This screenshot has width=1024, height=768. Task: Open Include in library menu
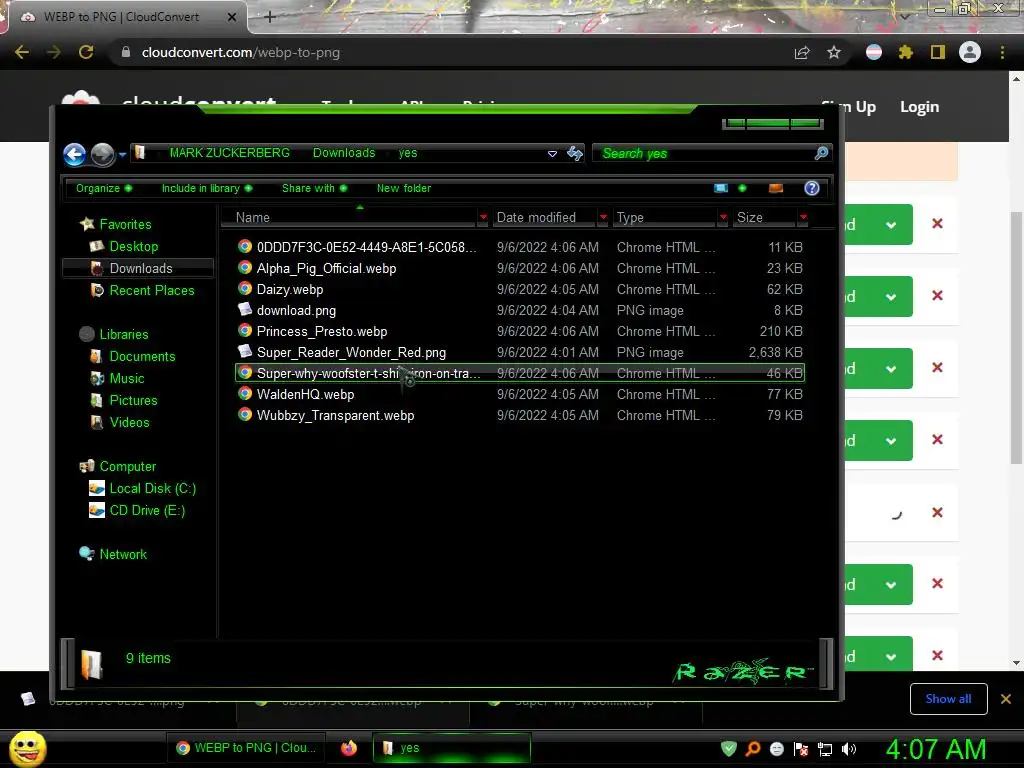click(207, 188)
